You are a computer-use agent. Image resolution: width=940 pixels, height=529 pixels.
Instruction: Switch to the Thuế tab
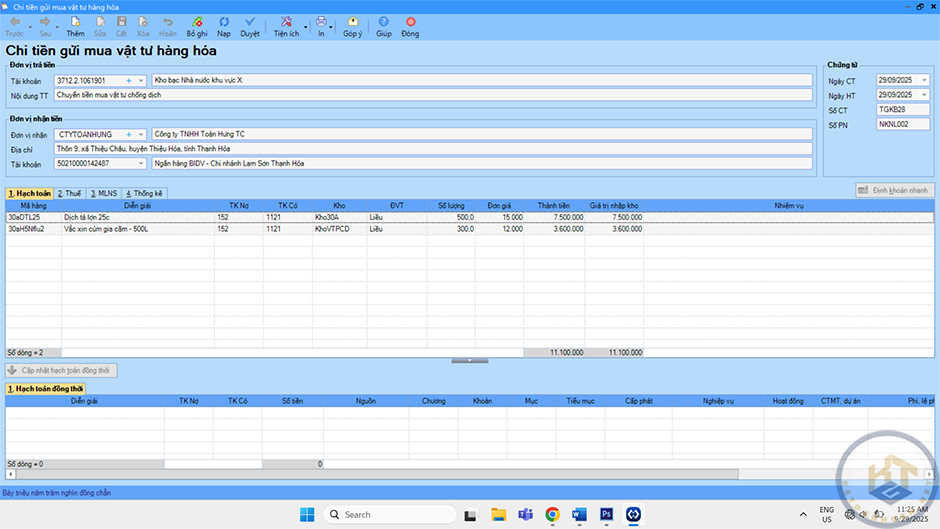click(x=69, y=193)
